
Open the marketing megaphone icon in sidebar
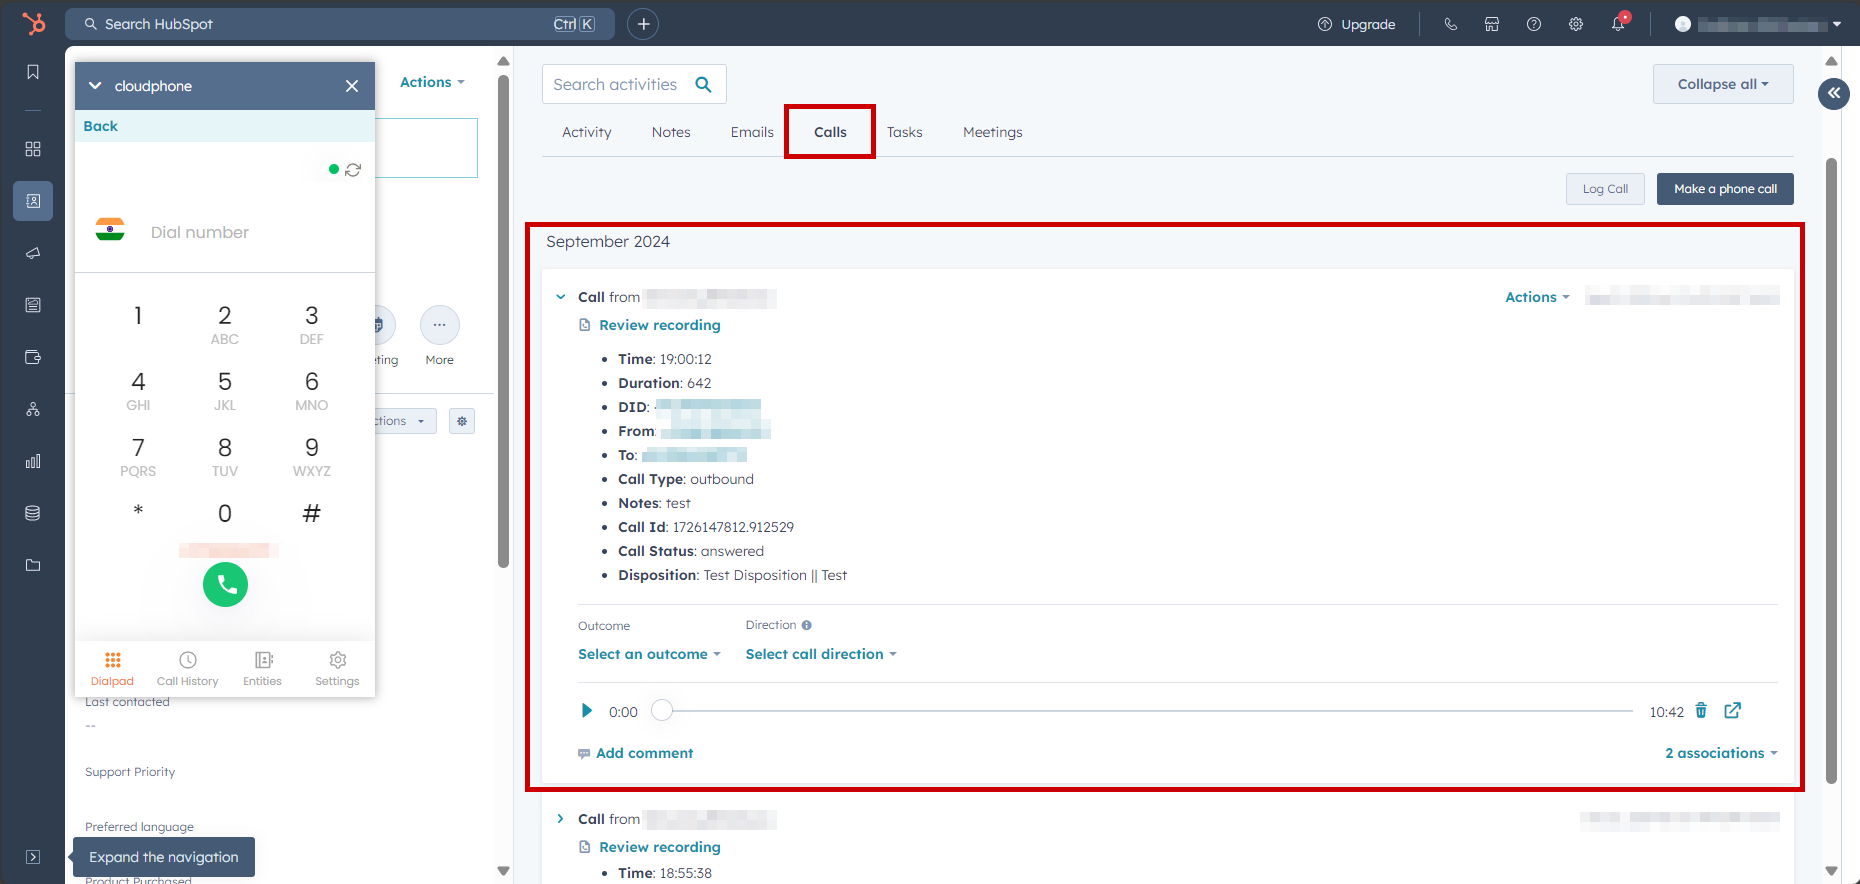[x=33, y=253]
